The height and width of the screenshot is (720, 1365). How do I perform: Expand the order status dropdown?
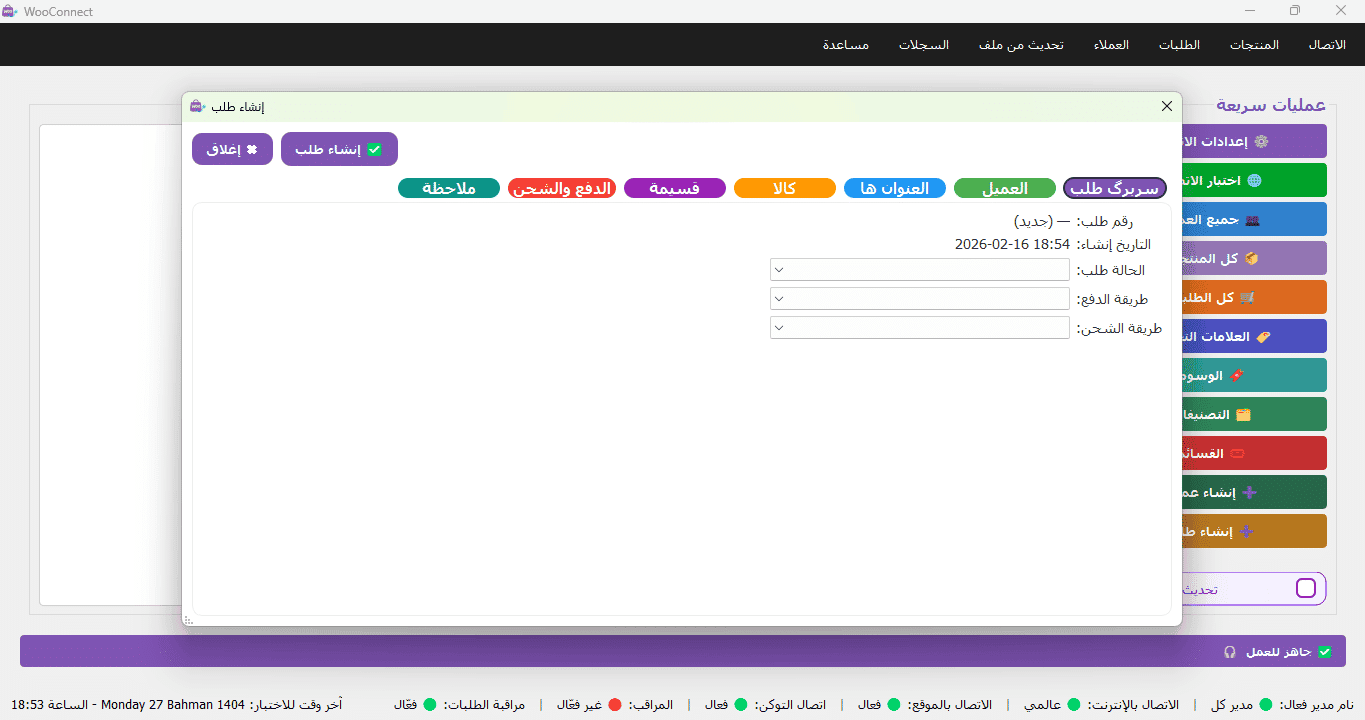click(x=920, y=270)
